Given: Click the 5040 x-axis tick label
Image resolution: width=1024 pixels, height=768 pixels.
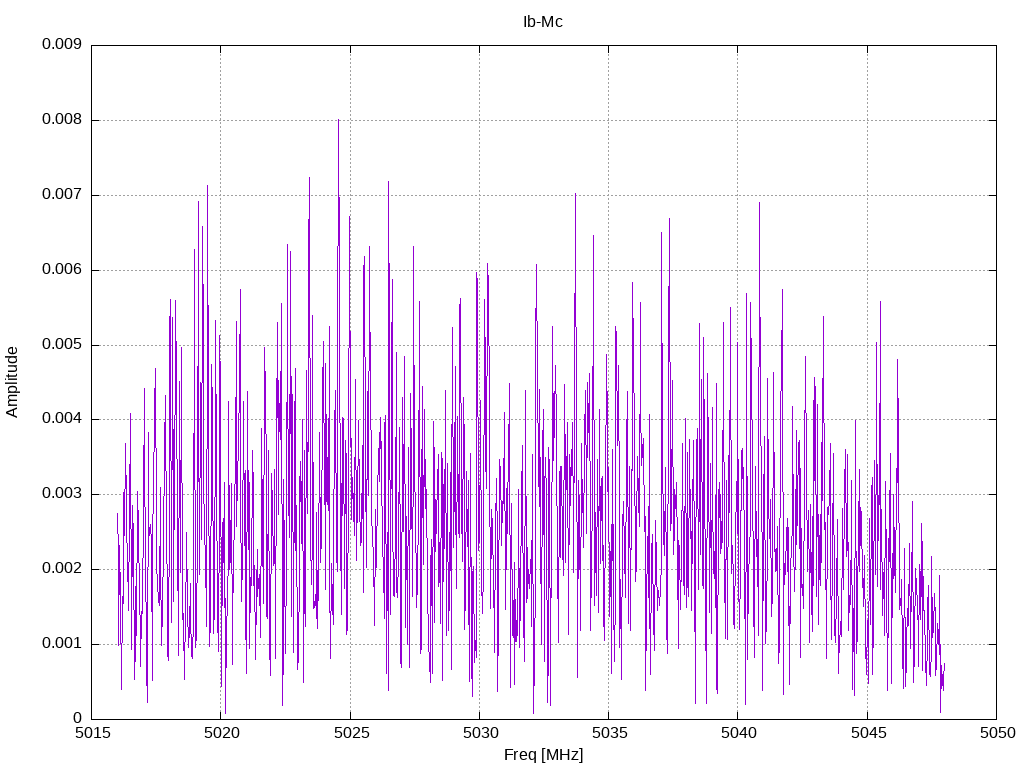Looking at the screenshot, I should pyautogui.click(x=739, y=733).
